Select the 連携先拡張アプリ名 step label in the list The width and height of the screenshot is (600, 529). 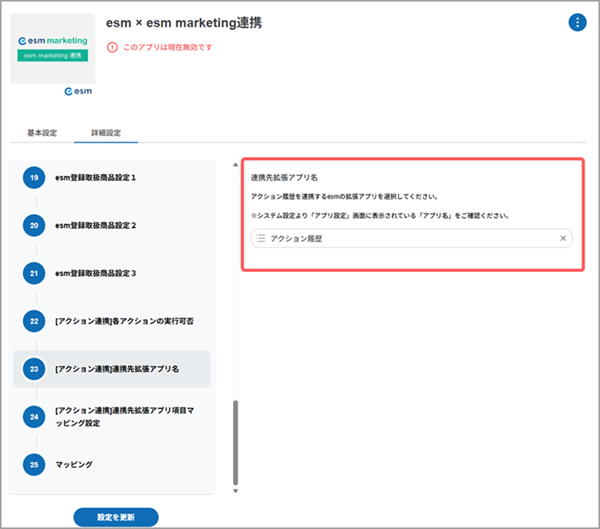[x=117, y=369]
